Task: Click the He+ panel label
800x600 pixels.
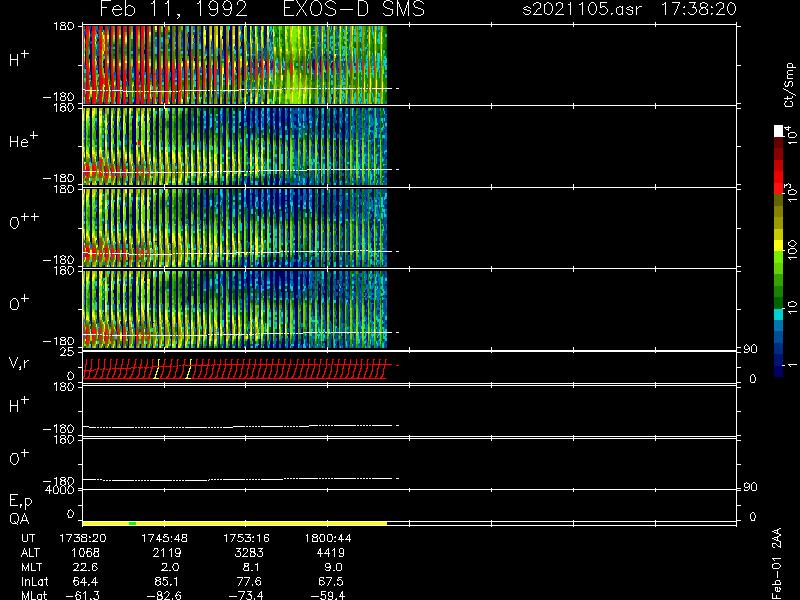Action: coord(23,140)
